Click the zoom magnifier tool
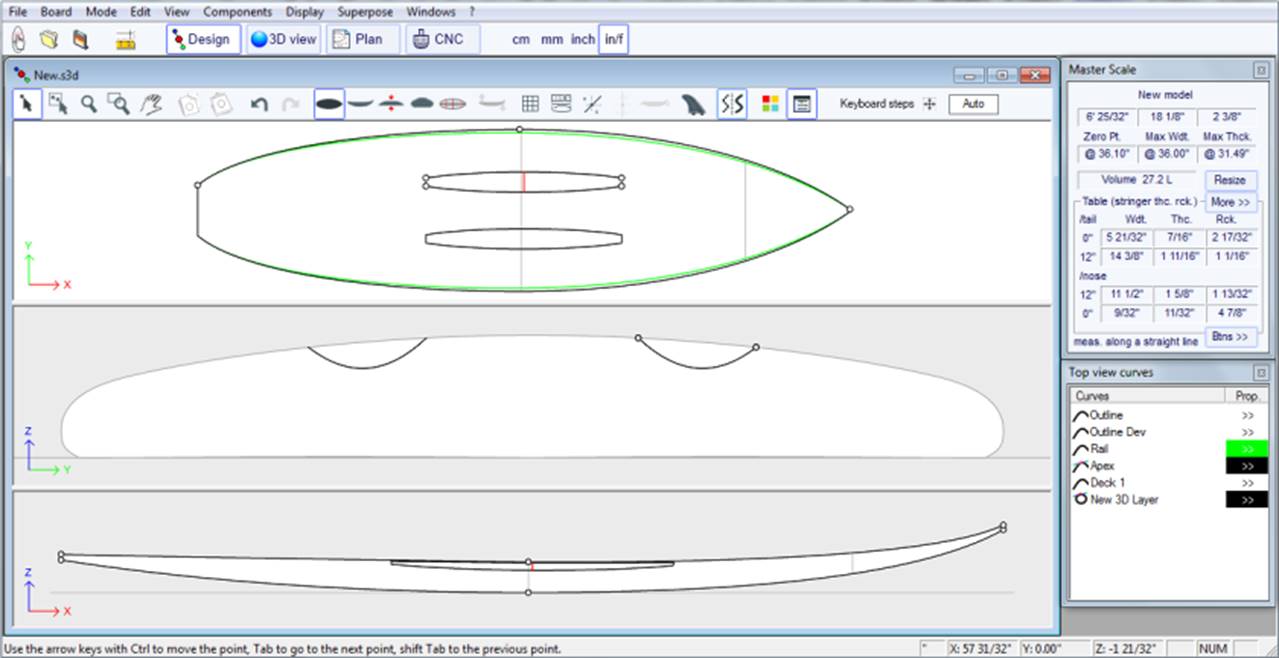Viewport: 1279px width, 658px height. [89, 104]
